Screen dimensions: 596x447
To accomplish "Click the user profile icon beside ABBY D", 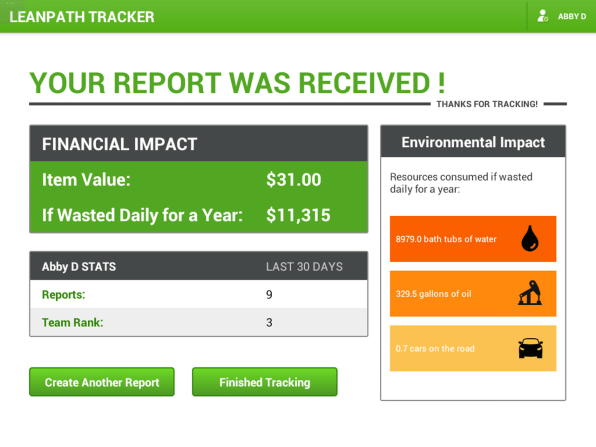I will (x=543, y=16).
